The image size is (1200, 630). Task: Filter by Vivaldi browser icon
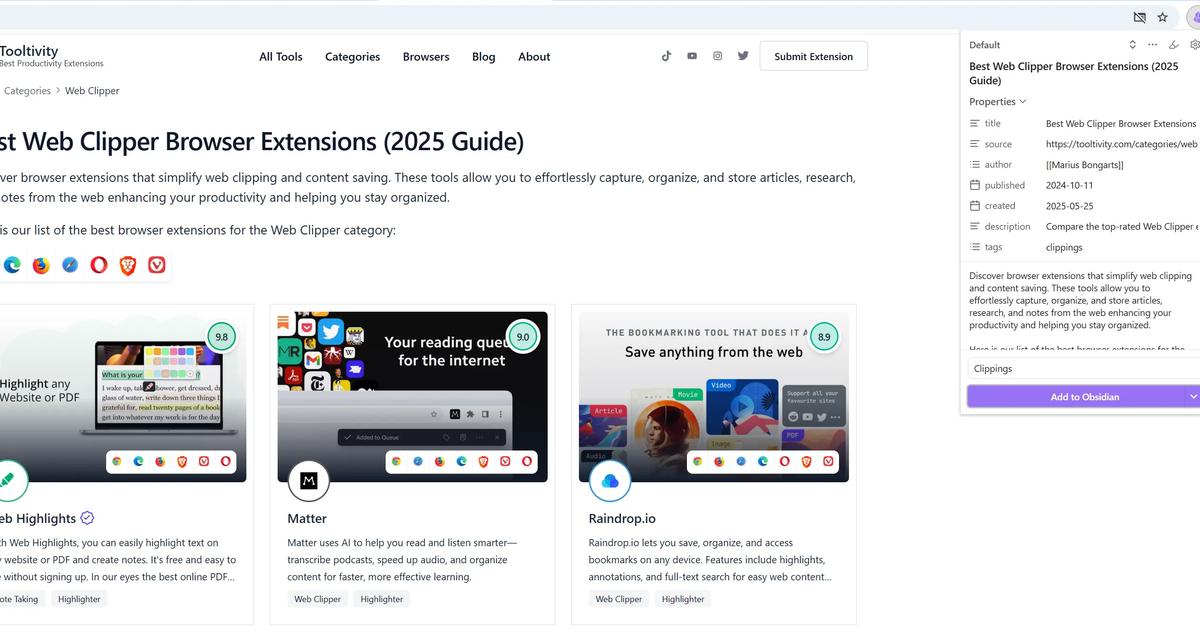tap(157, 265)
